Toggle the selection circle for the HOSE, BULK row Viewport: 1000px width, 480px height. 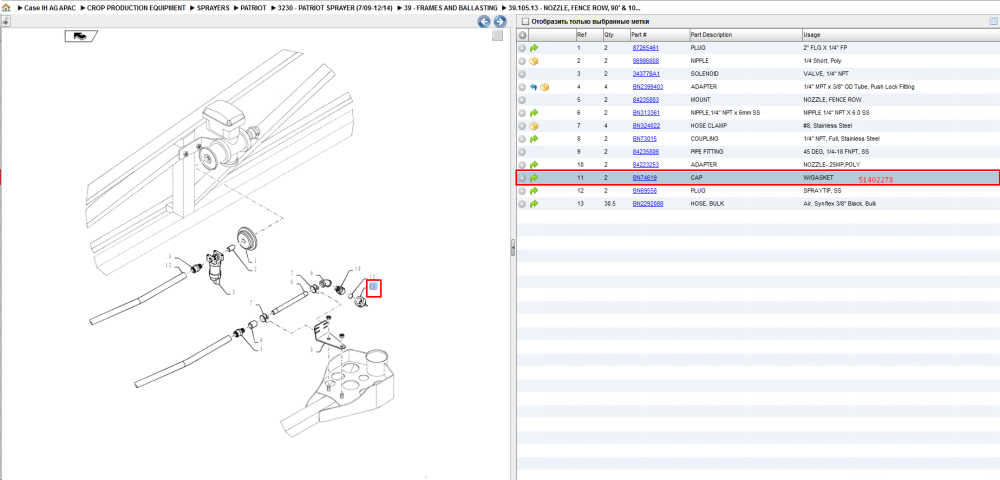pyautogui.click(x=522, y=204)
